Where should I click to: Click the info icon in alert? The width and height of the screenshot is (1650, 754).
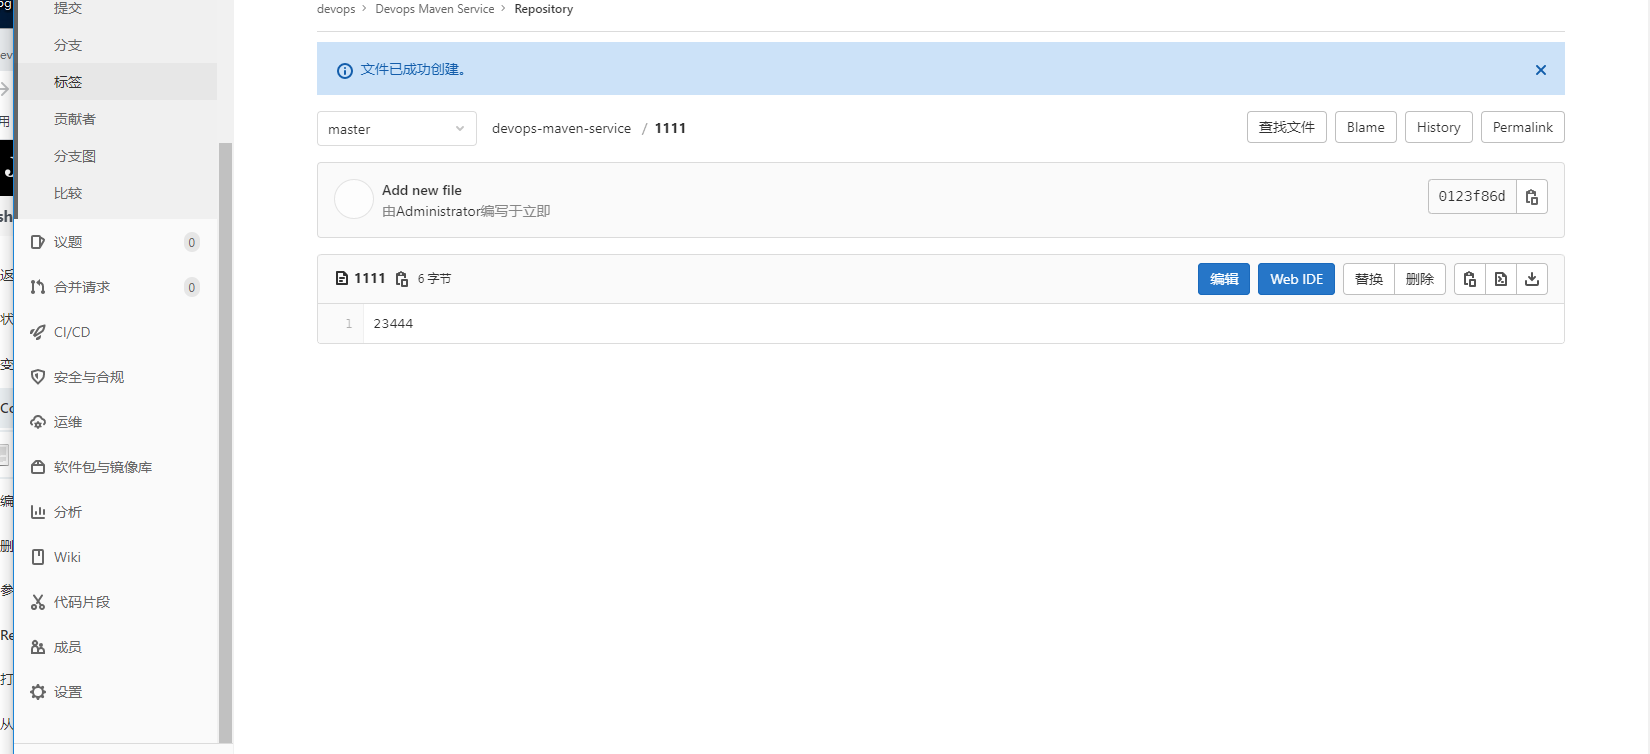tap(345, 70)
